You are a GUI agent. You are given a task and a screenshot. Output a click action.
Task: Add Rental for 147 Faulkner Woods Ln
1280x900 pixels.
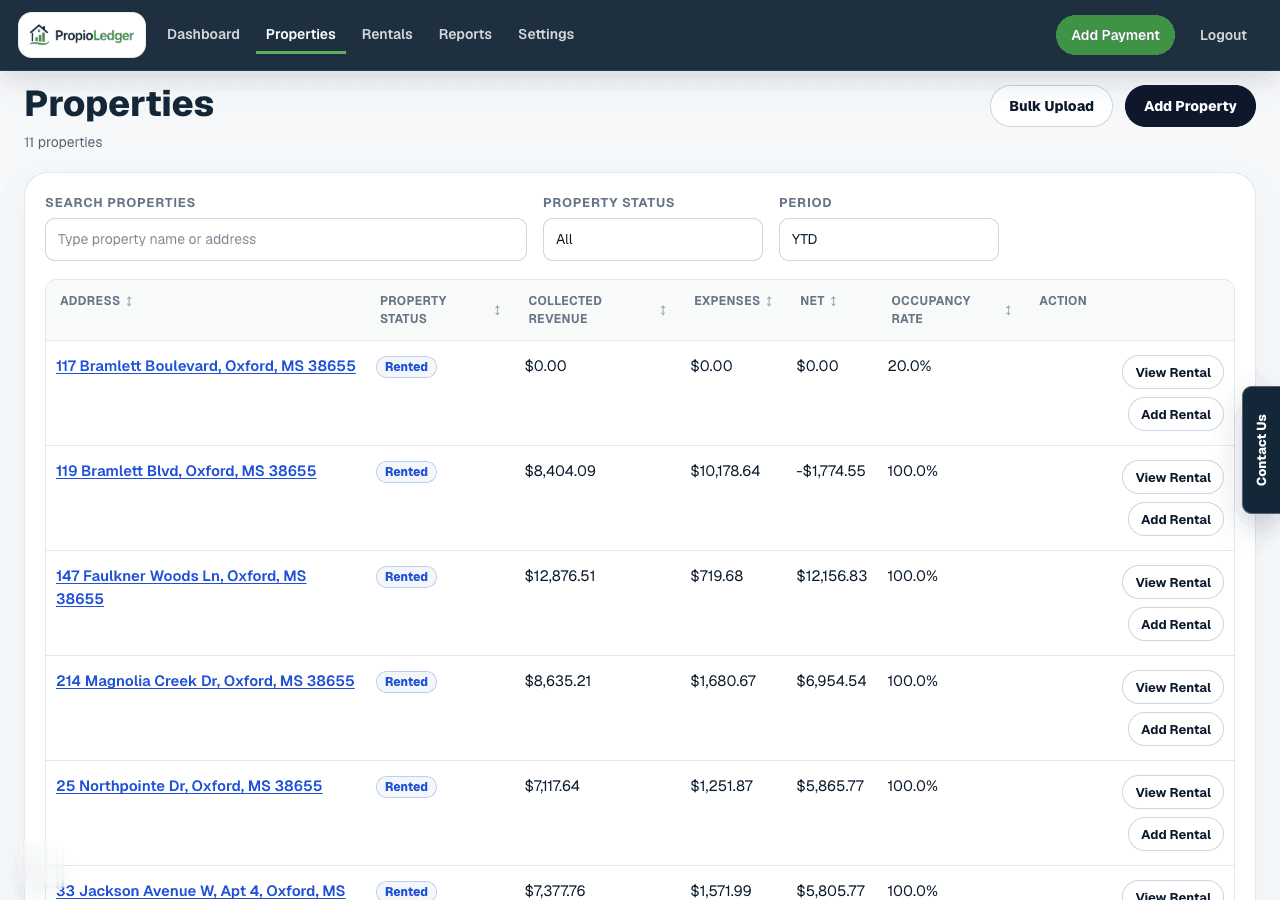[1176, 624]
